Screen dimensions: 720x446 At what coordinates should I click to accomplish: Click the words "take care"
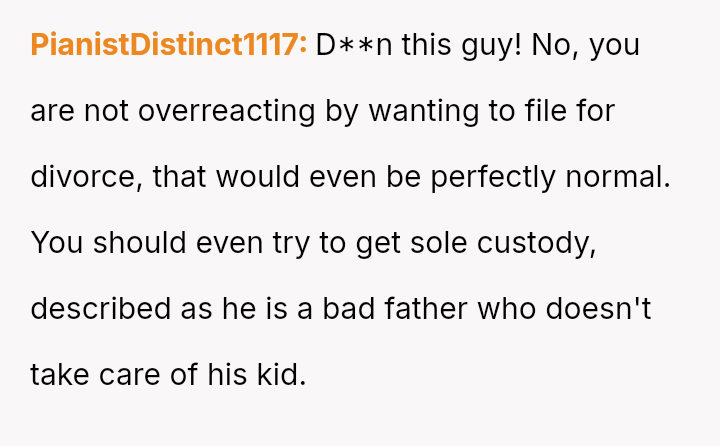[88, 375]
